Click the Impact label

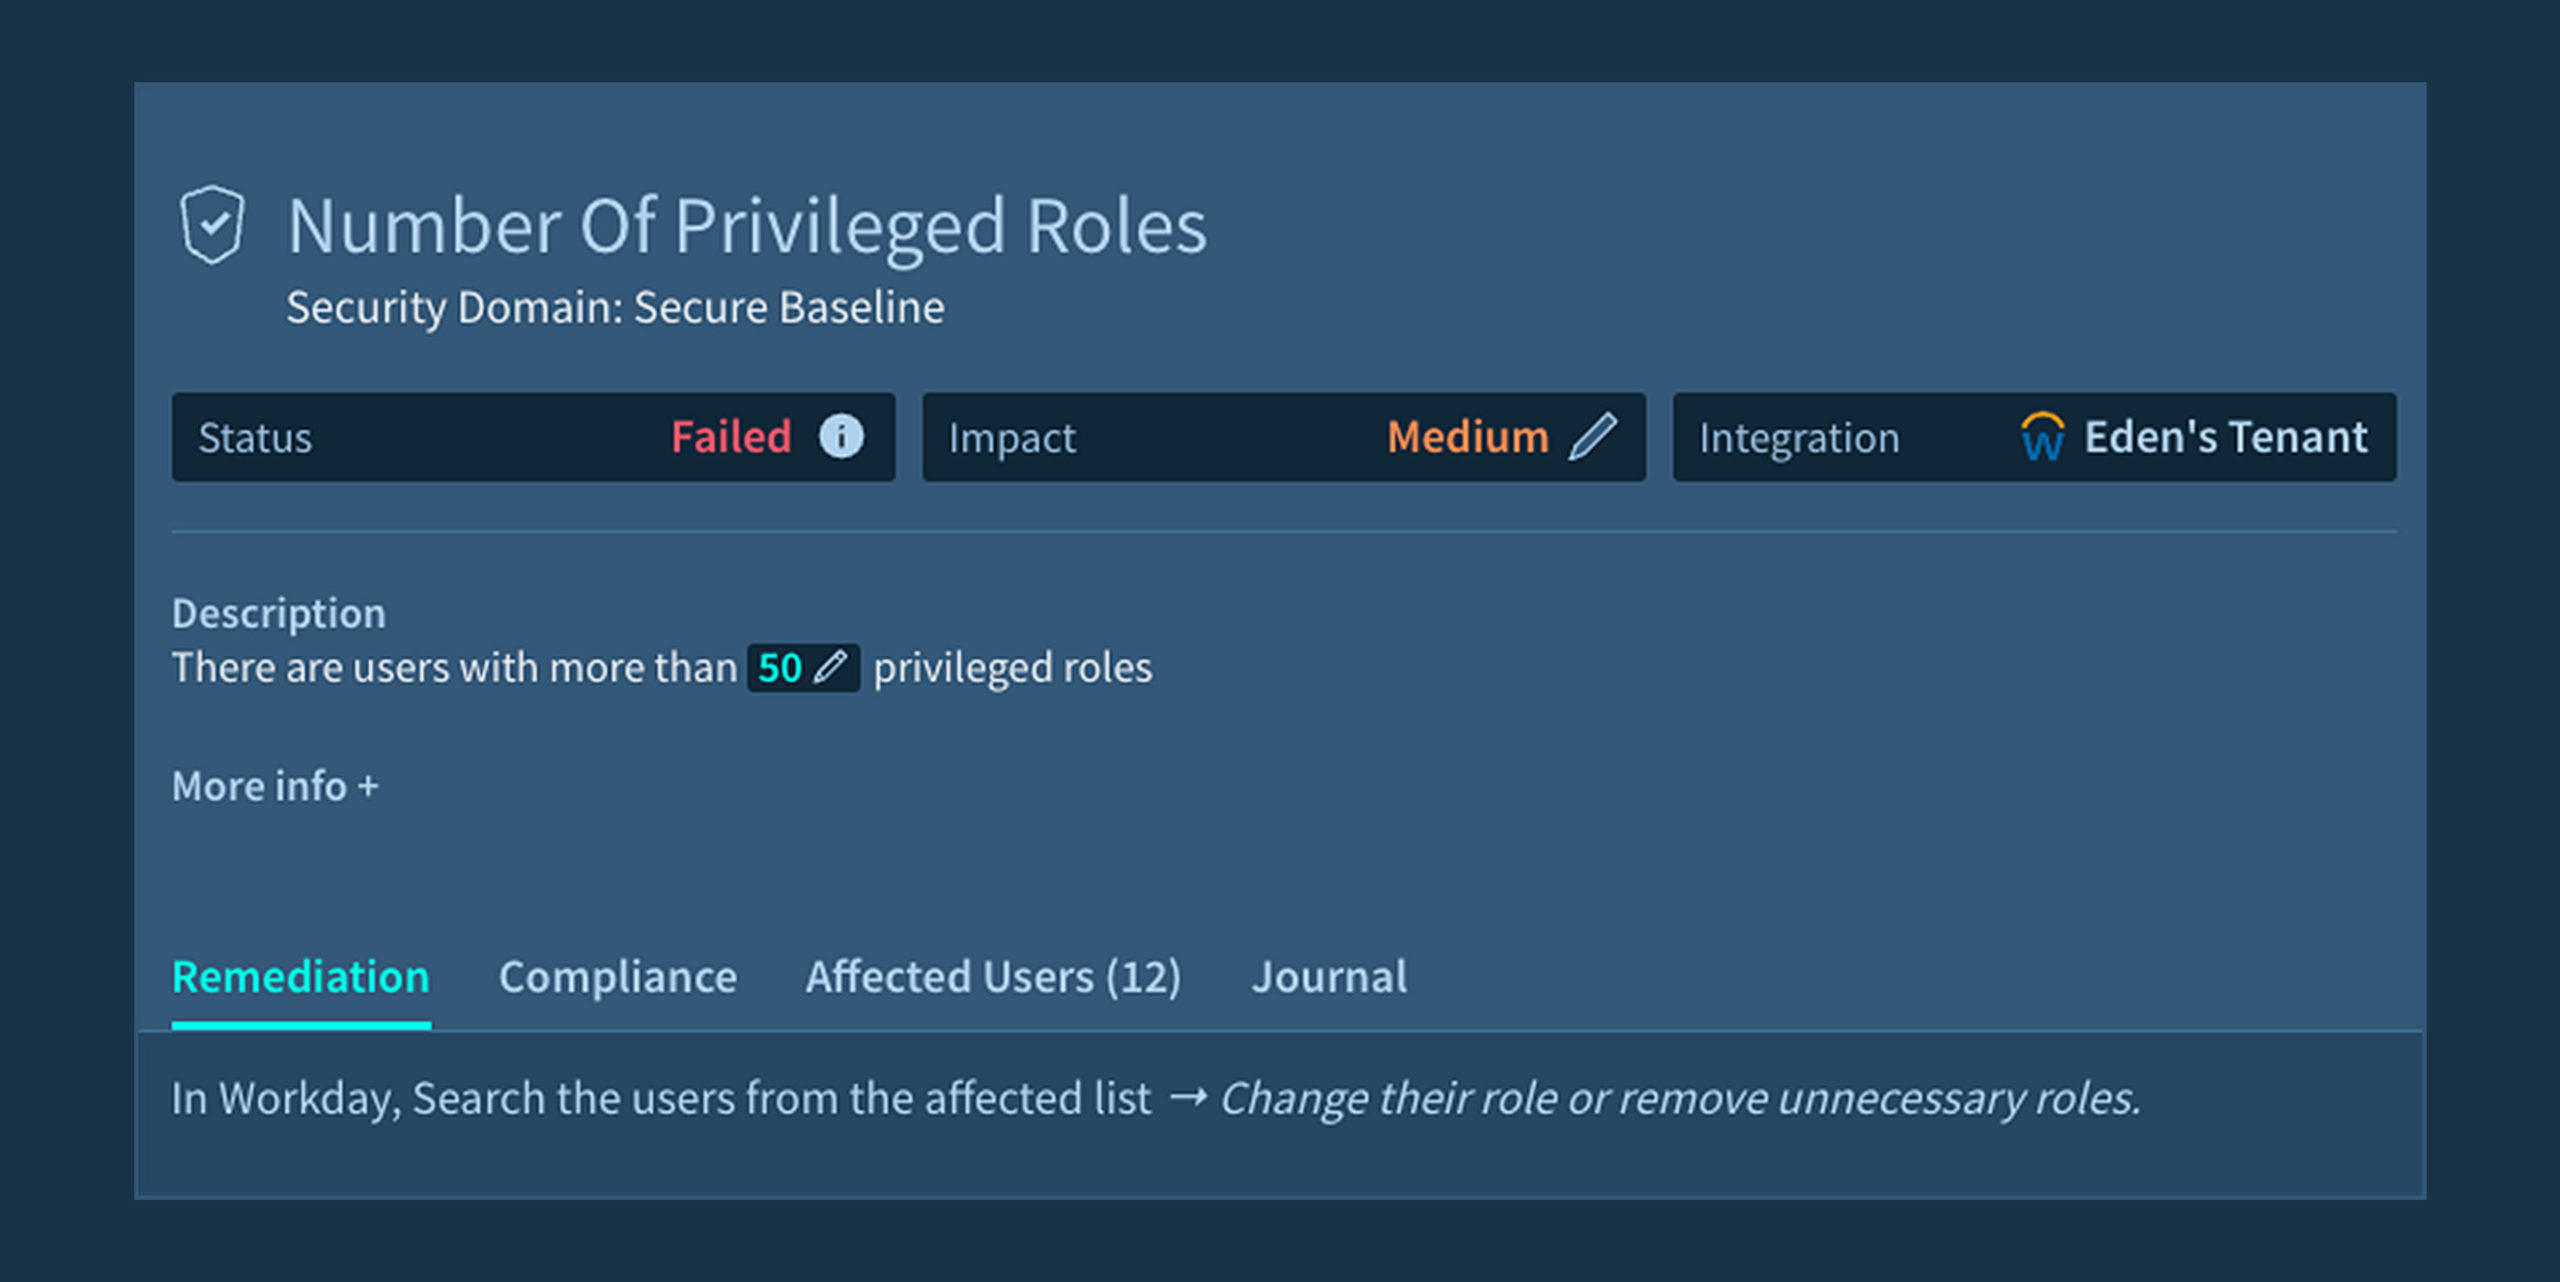pyautogui.click(x=1012, y=438)
